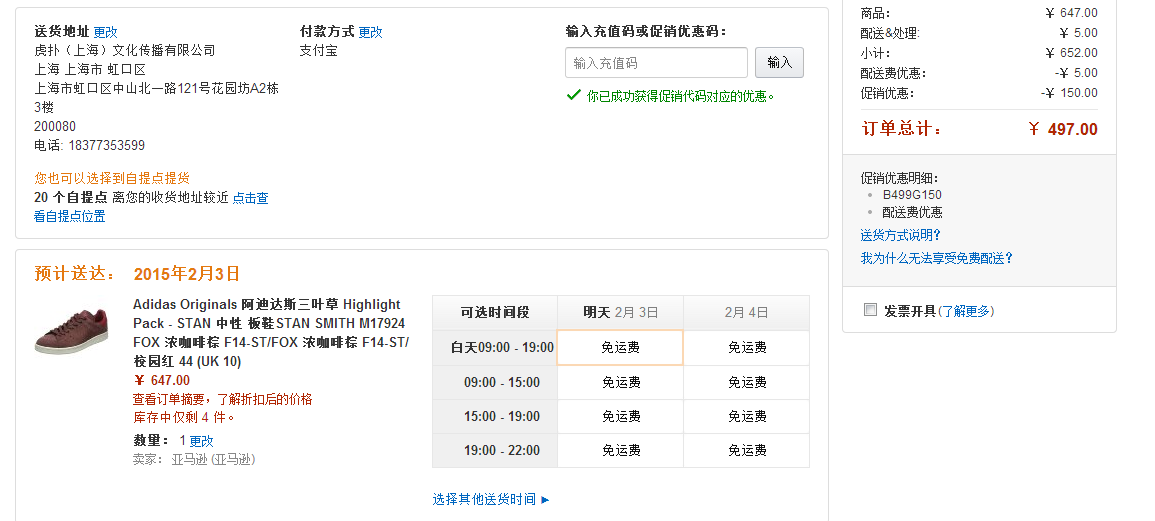Click 你已成功获得促销代码对应的优惠 message

pyautogui.click(x=681, y=96)
